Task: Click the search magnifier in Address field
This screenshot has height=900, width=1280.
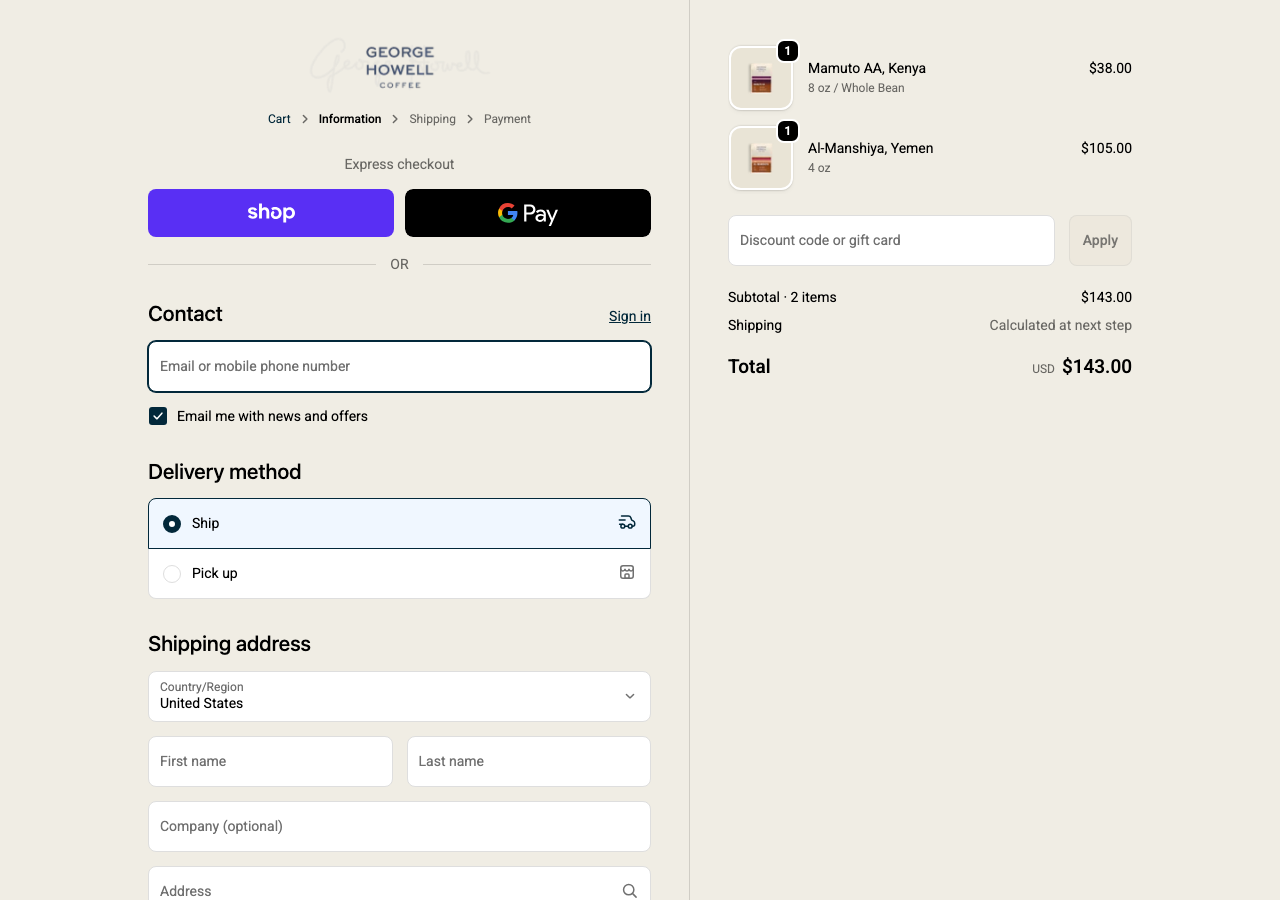Action: pos(629,890)
